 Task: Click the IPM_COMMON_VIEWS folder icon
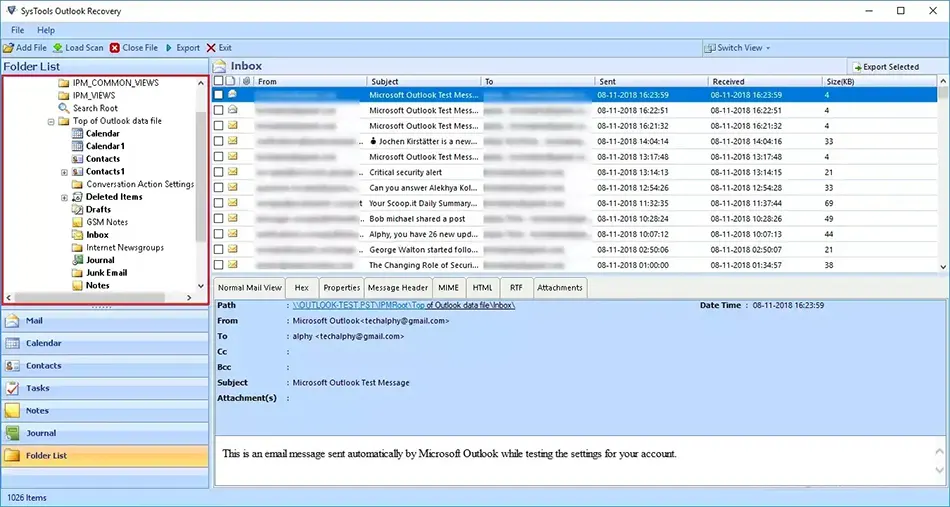pyautogui.click(x=64, y=82)
